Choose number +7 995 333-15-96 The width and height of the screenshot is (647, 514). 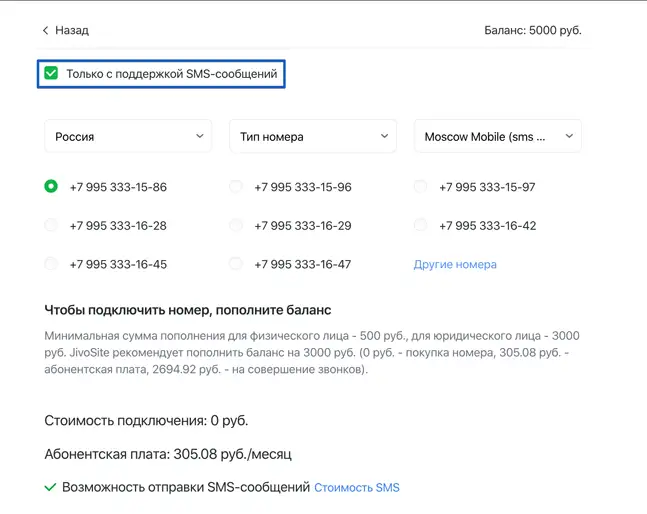(x=236, y=187)
